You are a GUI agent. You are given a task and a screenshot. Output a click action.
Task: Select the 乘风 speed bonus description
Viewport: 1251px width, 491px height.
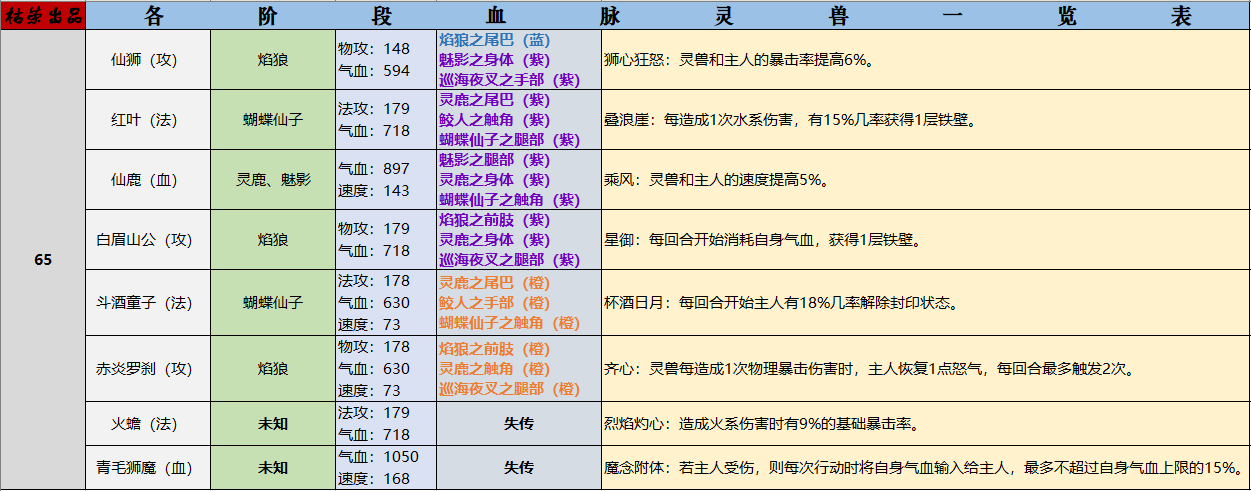point(924,180)
